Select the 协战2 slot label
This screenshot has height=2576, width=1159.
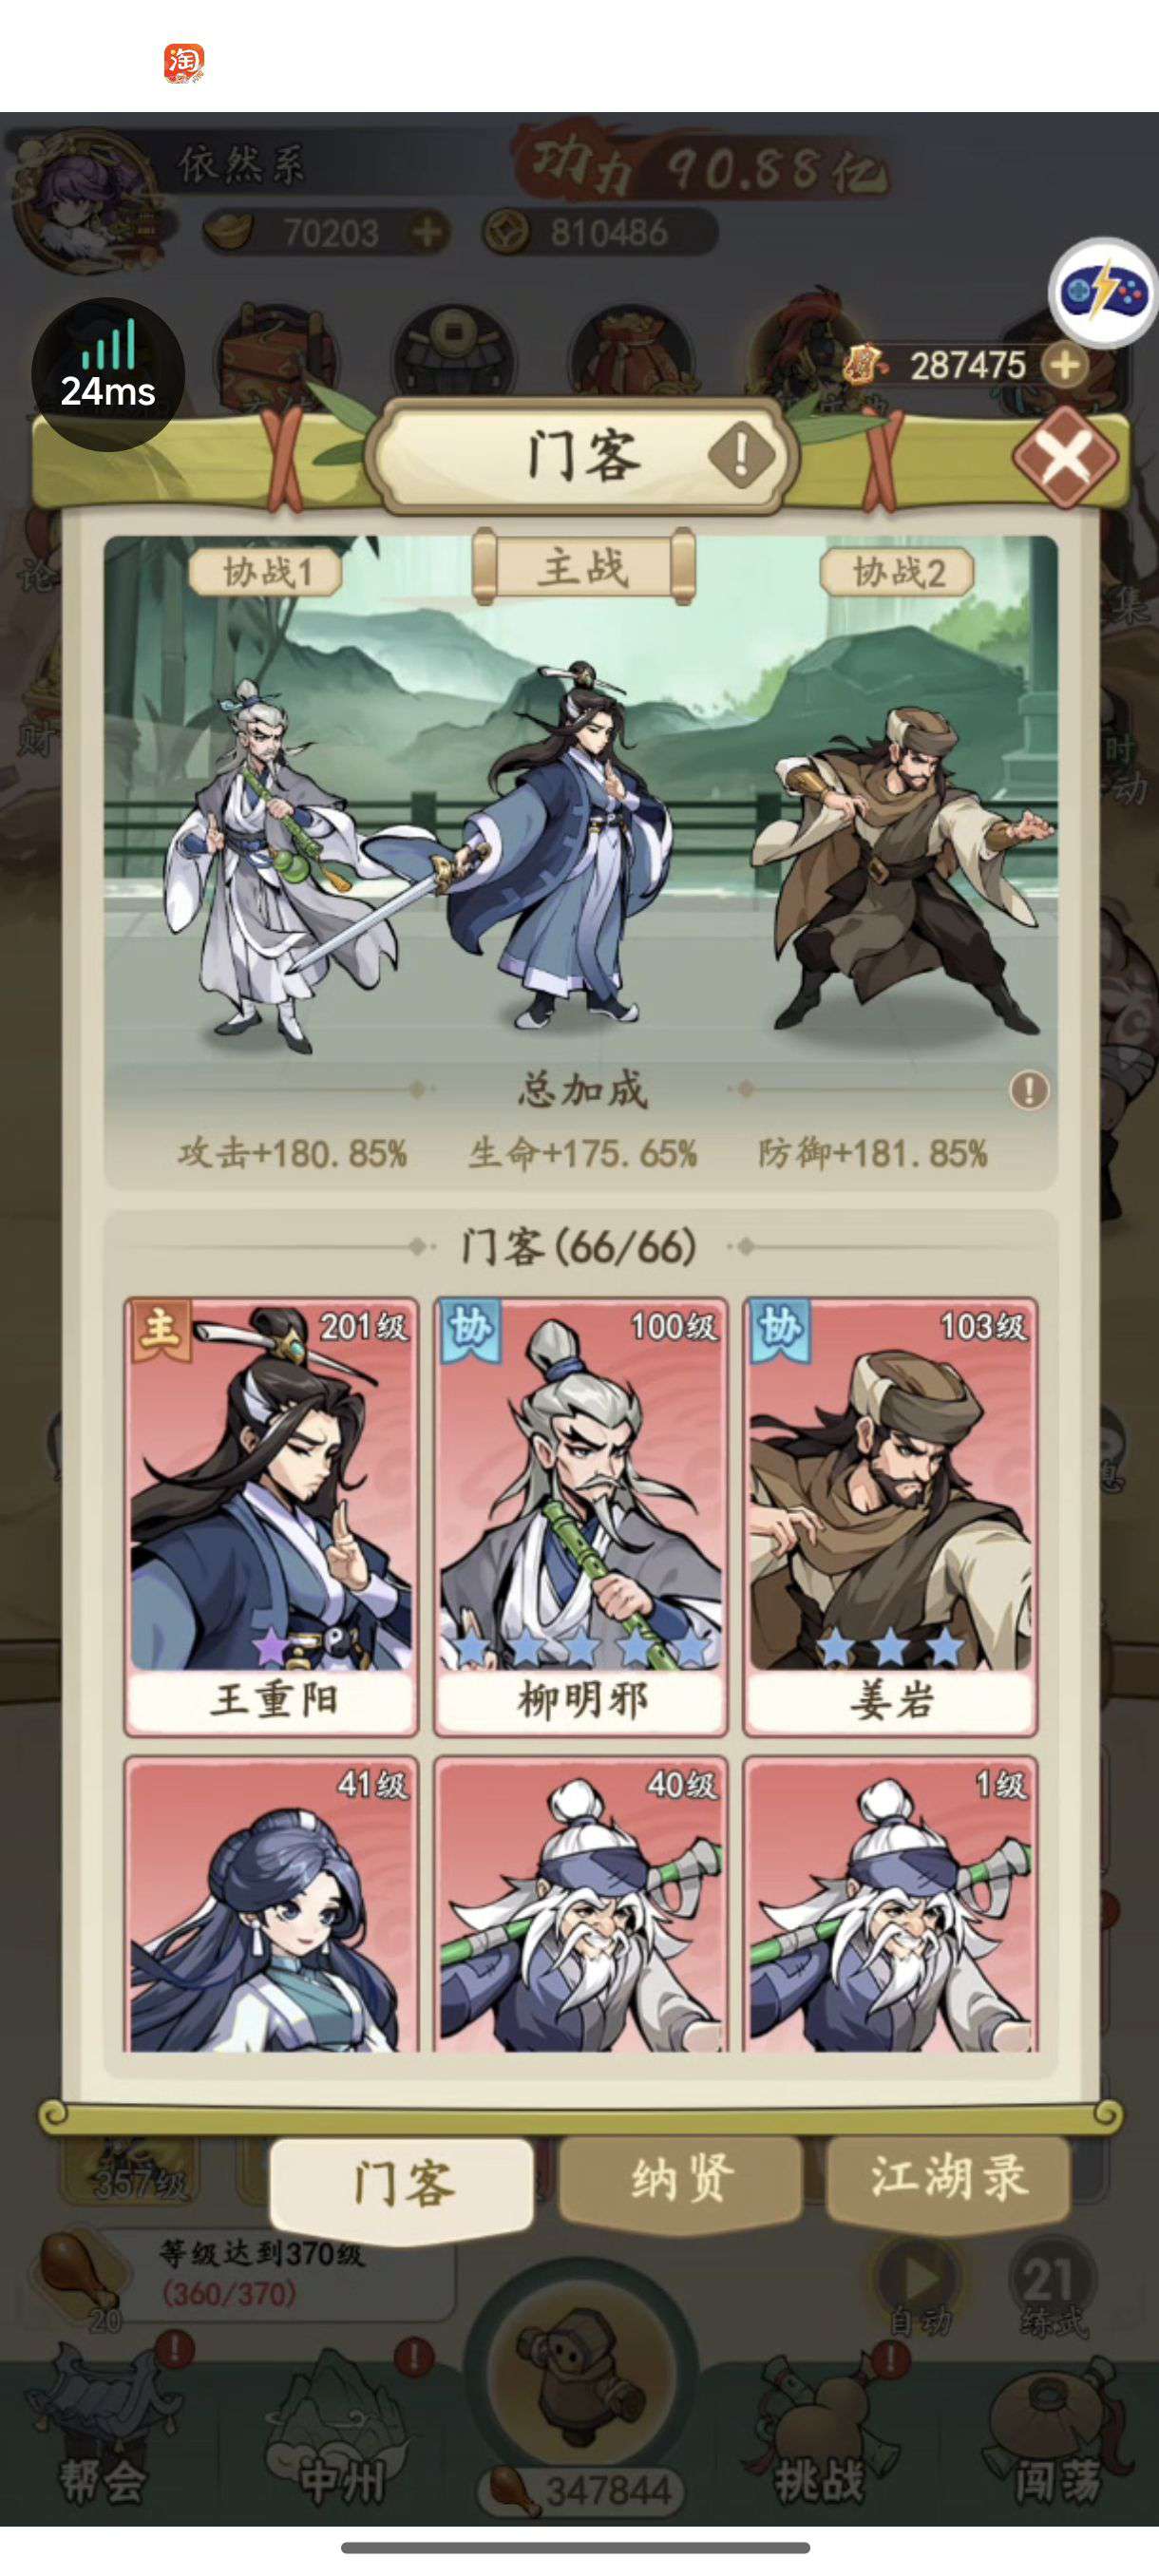pyautogui.click(x=898, y=573)
